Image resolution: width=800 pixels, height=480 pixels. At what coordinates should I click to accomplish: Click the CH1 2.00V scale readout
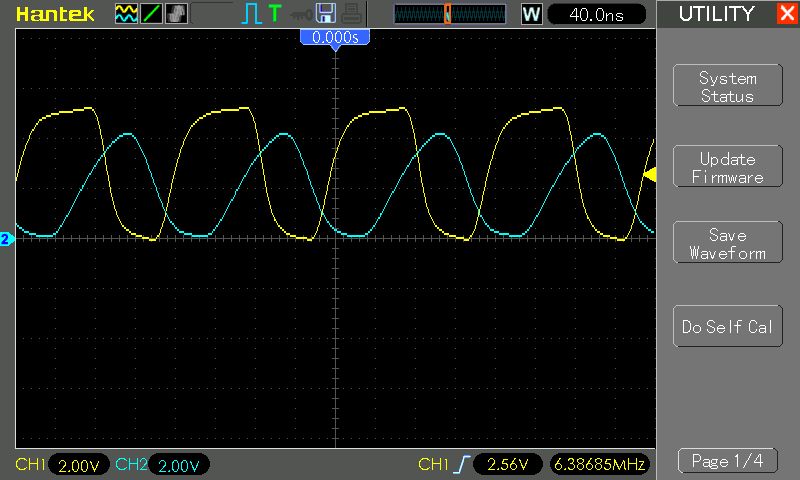[x=79, y=465]
